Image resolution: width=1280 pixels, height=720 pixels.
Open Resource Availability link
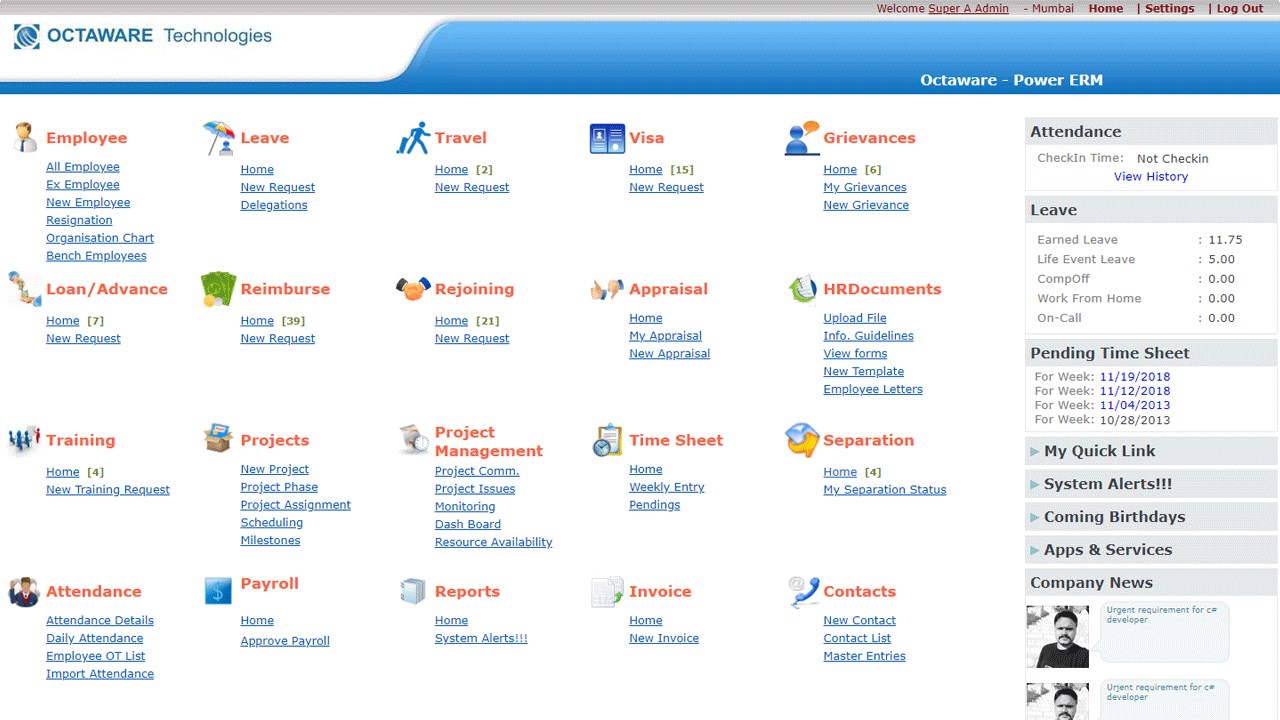click(493, 542)
